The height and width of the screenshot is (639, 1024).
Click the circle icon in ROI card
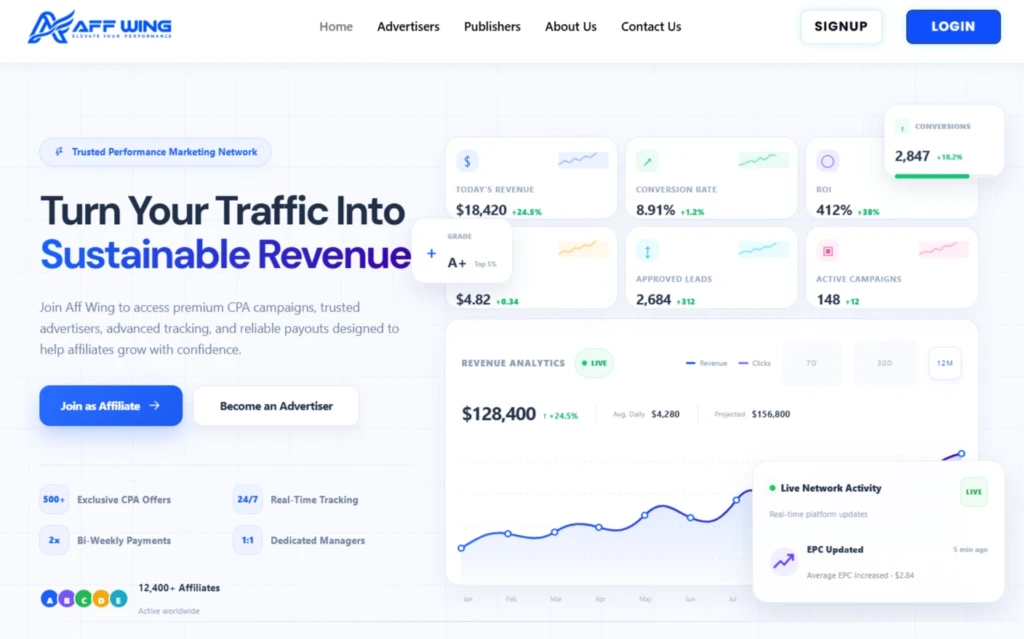tap(827, 161)
